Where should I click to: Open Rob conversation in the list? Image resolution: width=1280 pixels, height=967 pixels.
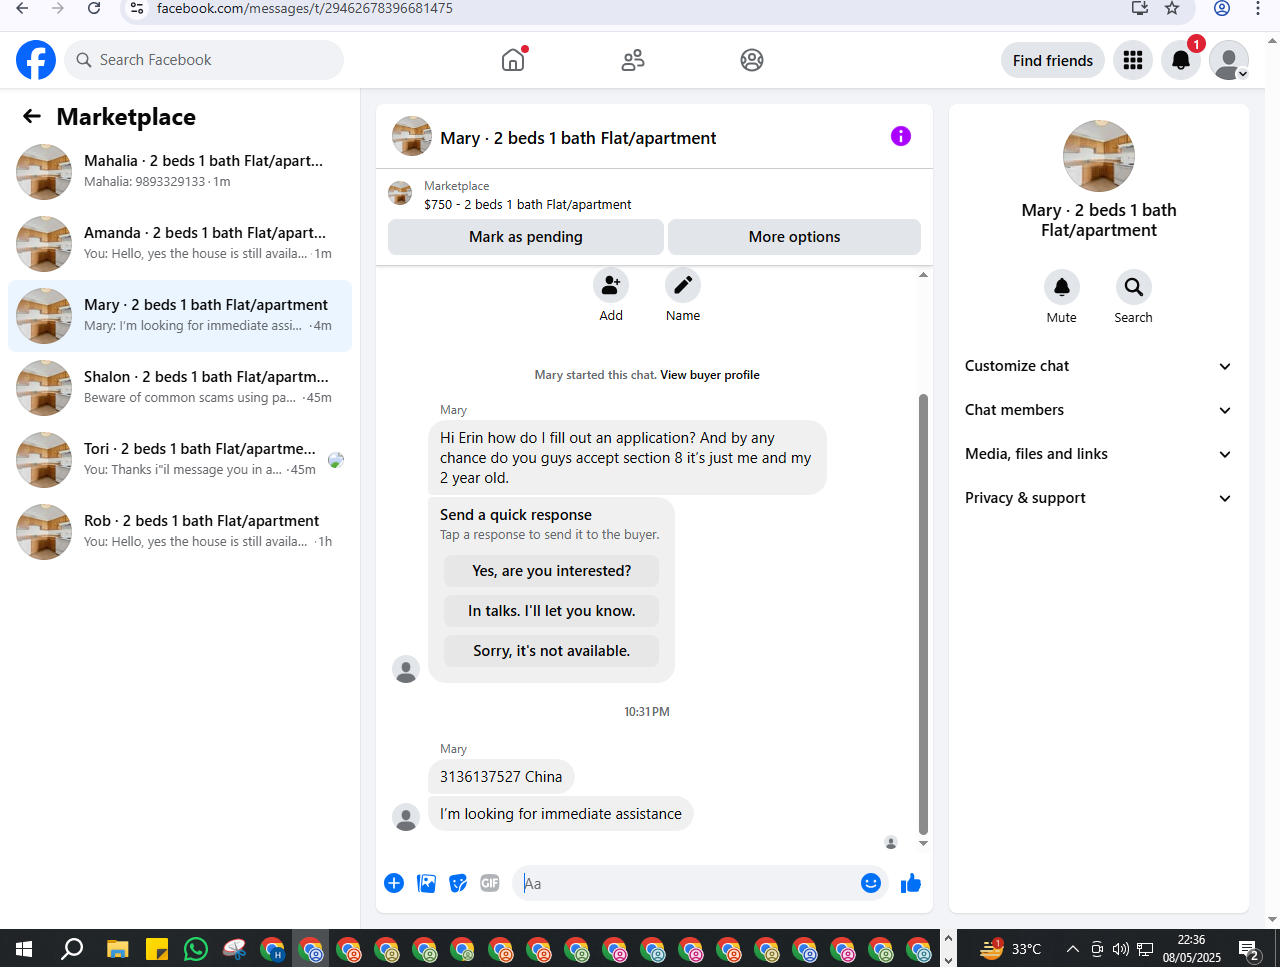[180, 532]
